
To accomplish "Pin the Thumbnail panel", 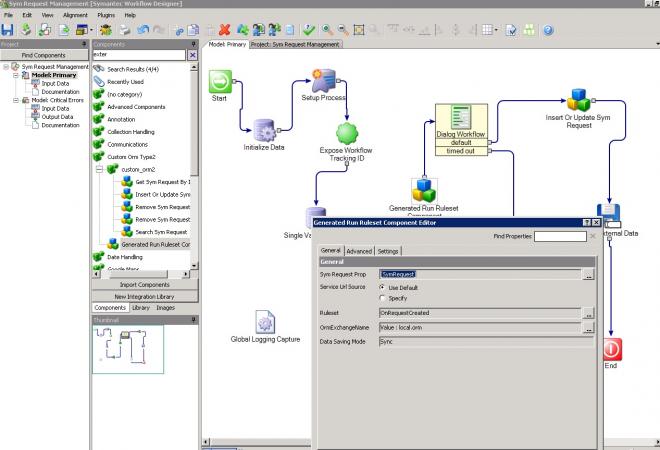I will tap(194, 320).
